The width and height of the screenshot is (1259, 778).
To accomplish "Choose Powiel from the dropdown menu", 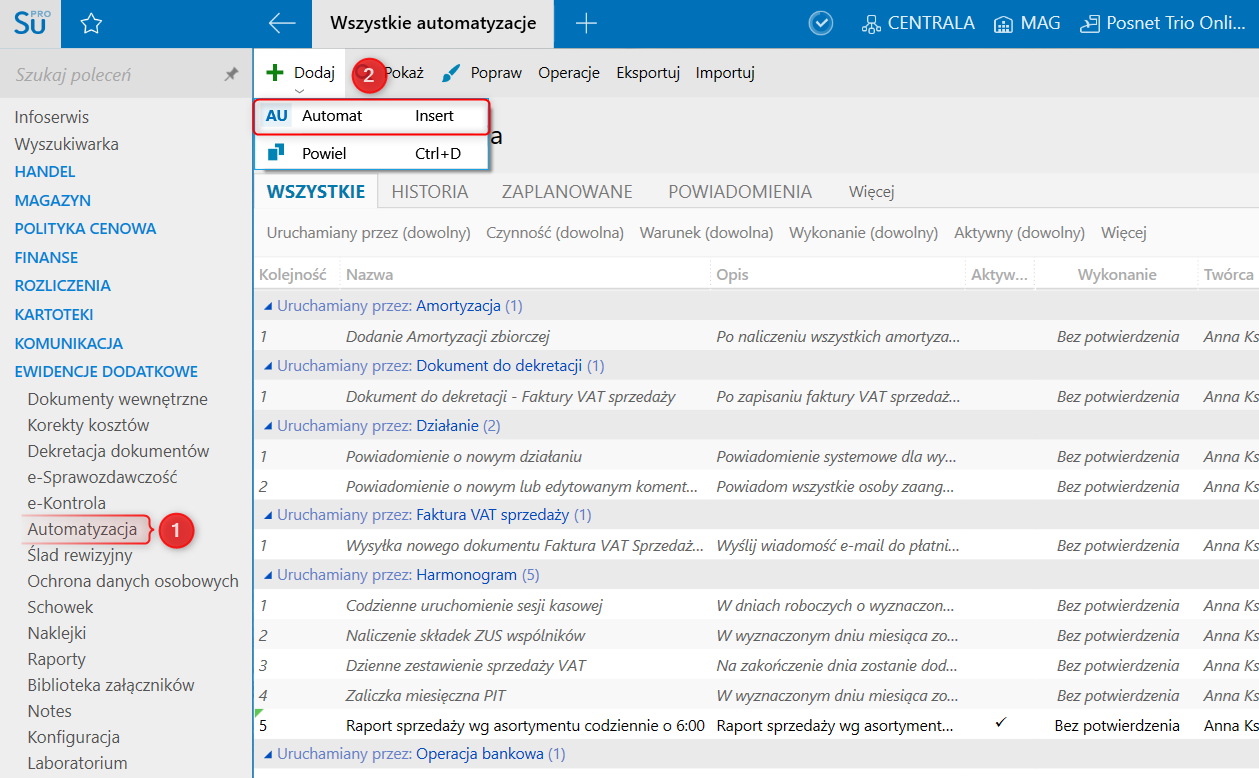I will pyautogui.click(x=371, y=153).
